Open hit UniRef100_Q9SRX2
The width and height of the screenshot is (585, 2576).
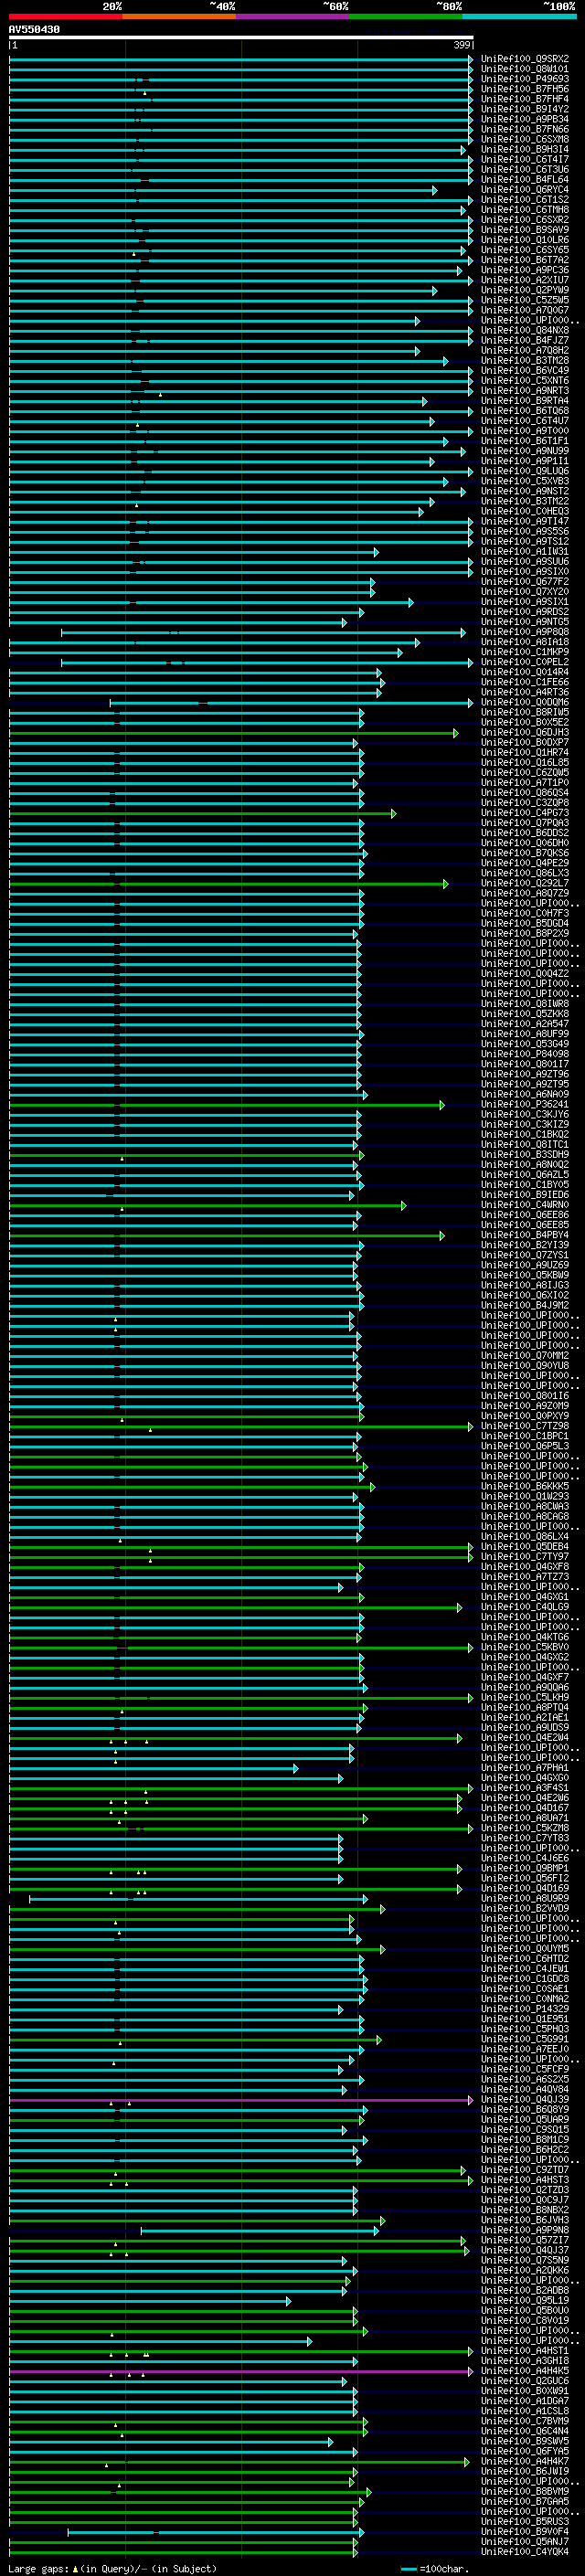tap(525, 59)
